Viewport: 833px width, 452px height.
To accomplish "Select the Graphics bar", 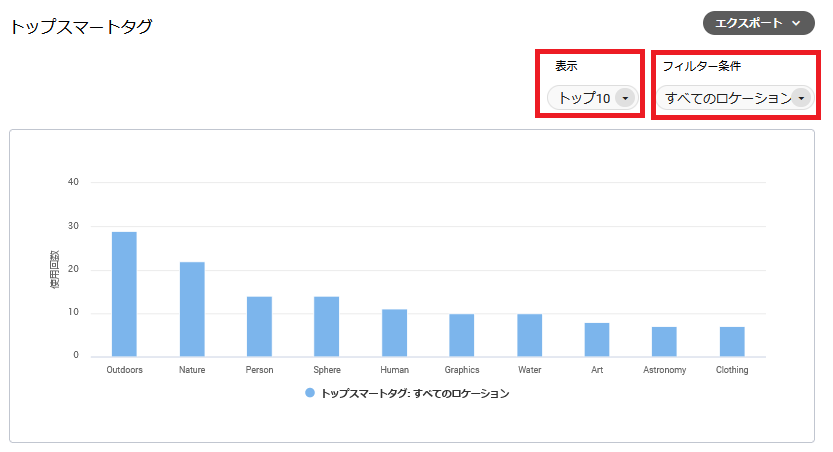I will point(462,335).
